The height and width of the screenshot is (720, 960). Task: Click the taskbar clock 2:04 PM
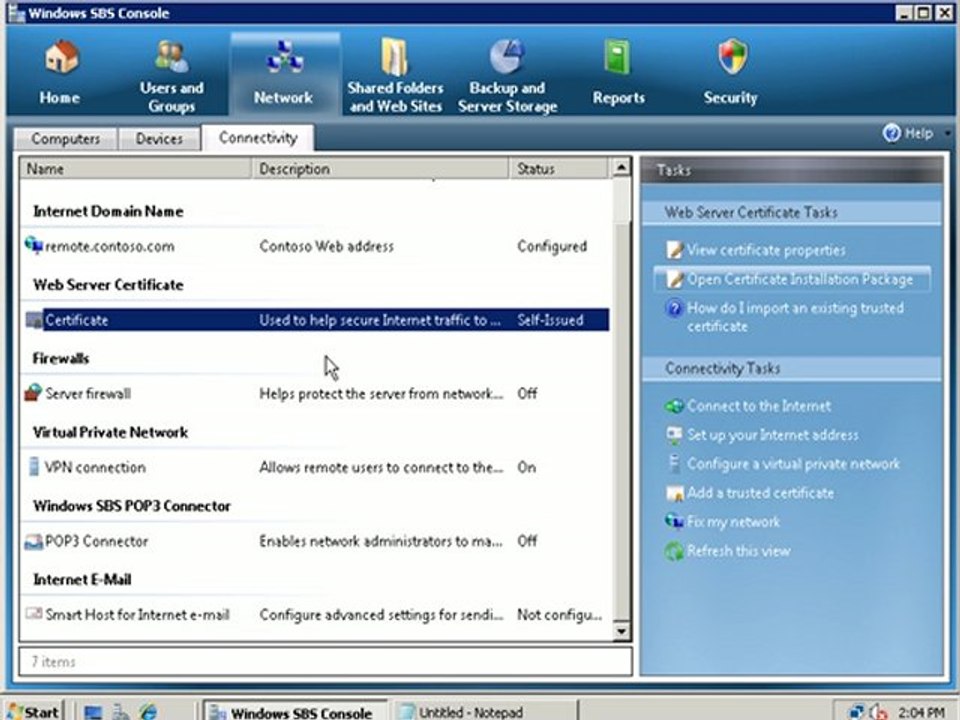920,712
